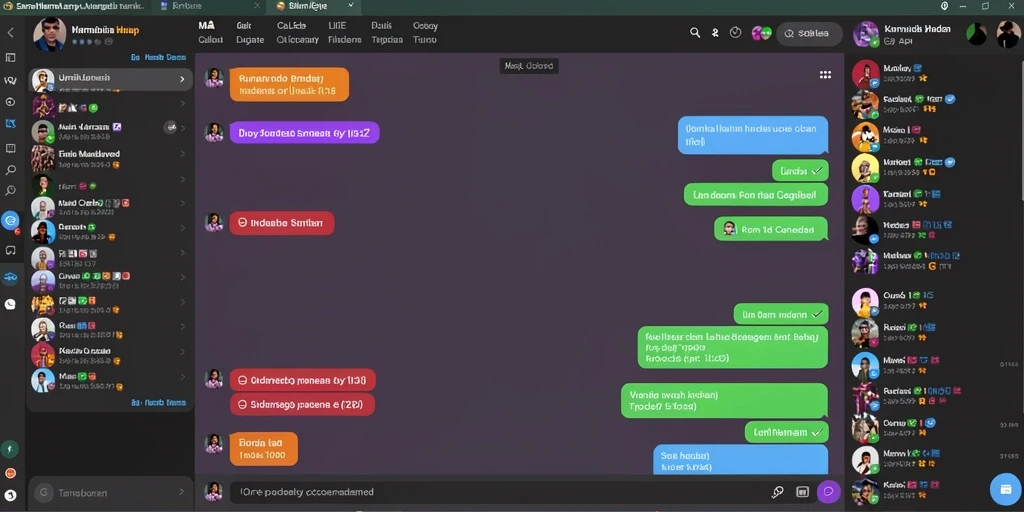Click the Sobles pill button in header
The image size is (1024, 512).
tap(809, 33)
